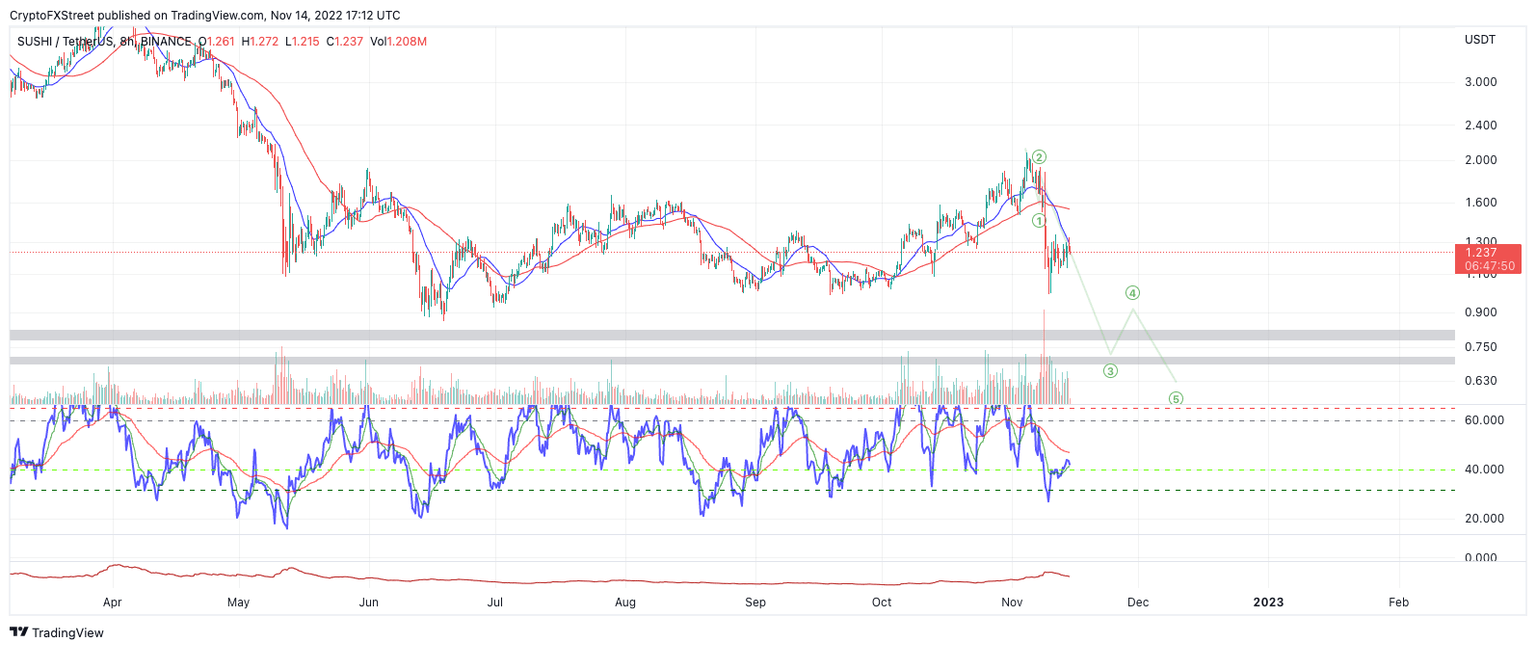Click the USDT currency label on price axis
Viewport: 1536px width, 649px height.
1478,39
